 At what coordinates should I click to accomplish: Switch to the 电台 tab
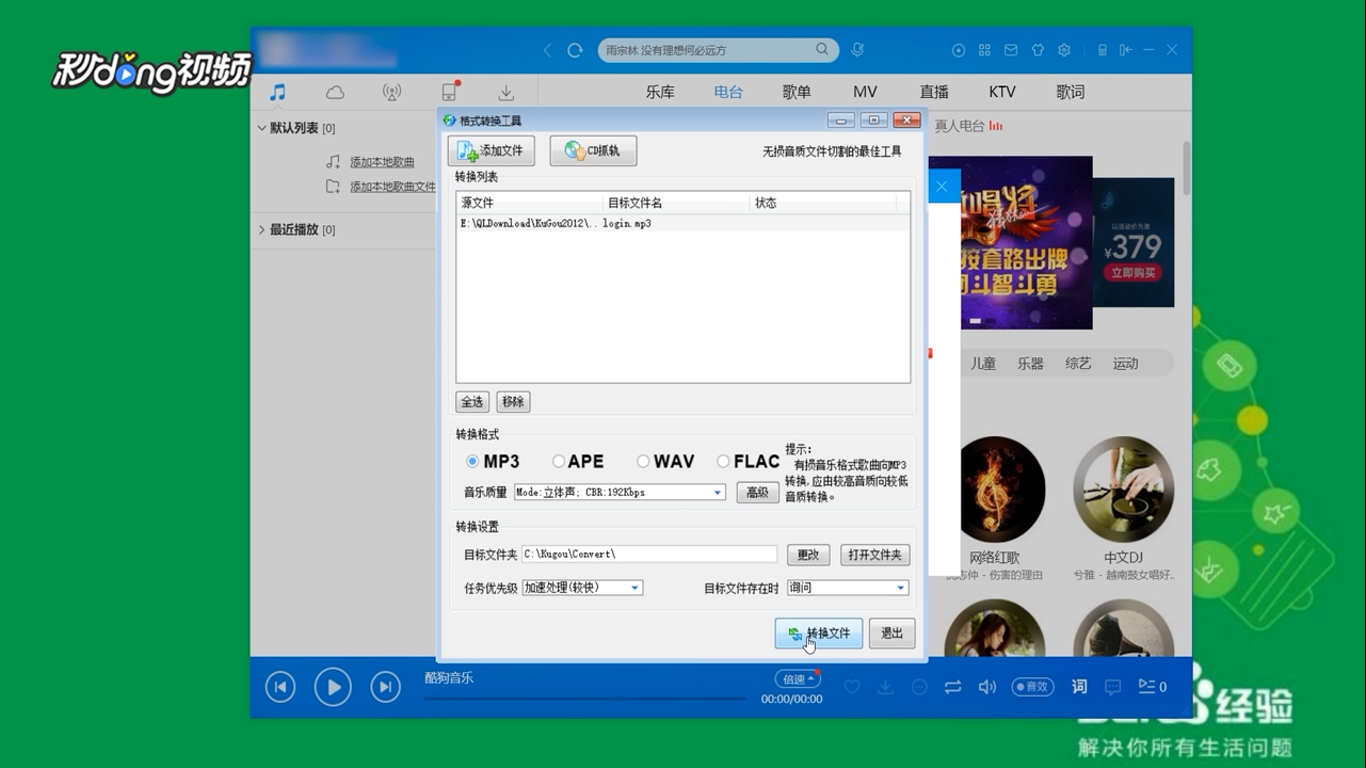click(x=728, y=92)
